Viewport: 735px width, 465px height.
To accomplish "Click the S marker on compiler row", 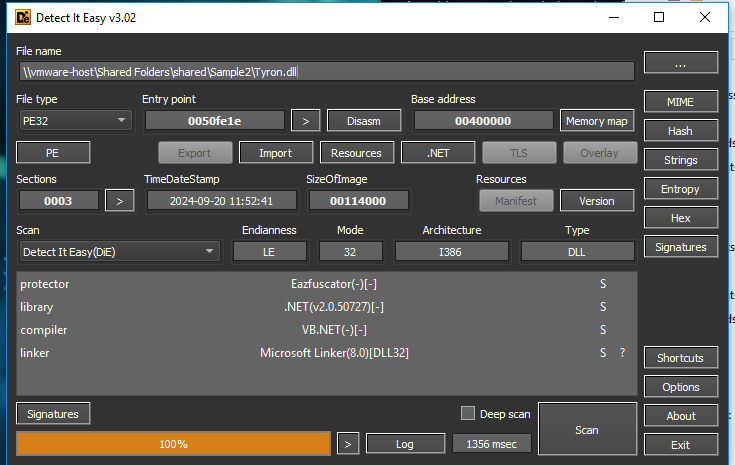I will click(x=603, y=330).
